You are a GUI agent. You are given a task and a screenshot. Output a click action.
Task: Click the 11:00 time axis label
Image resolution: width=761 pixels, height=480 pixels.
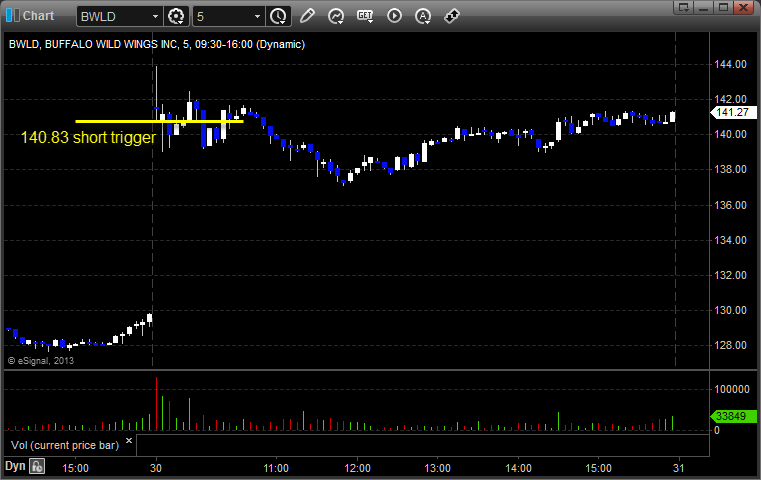(276, 468)
